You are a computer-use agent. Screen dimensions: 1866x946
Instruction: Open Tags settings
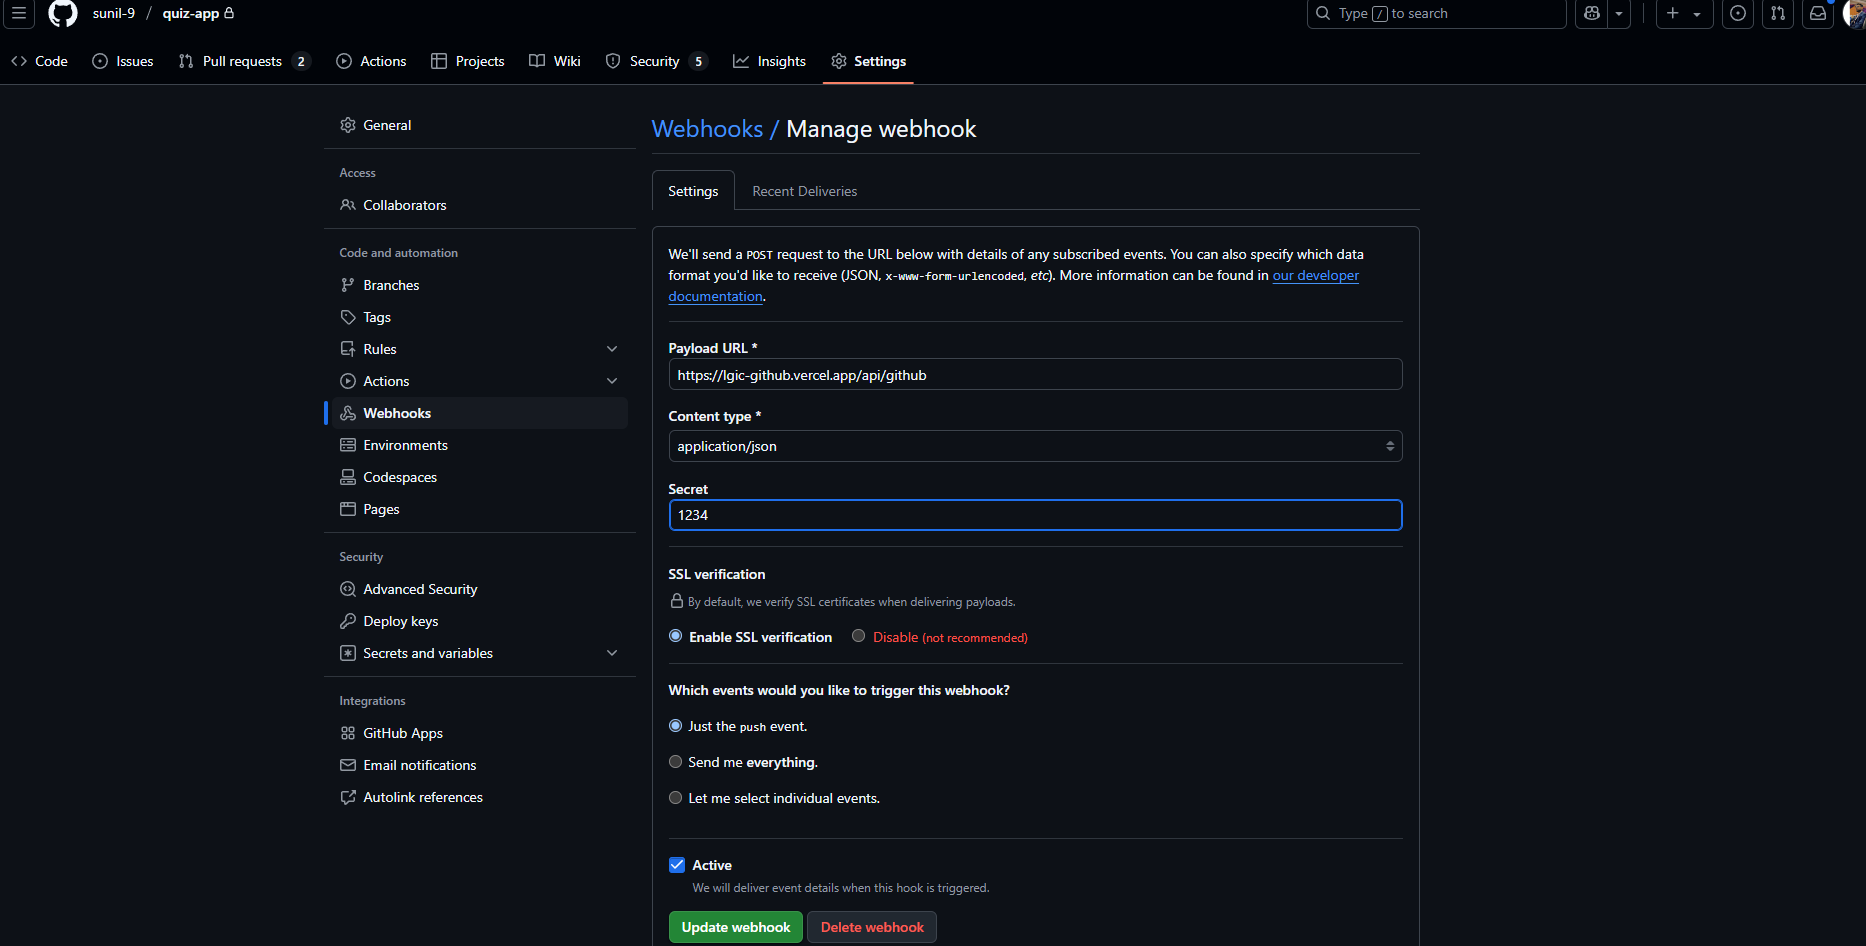point(476,317)
